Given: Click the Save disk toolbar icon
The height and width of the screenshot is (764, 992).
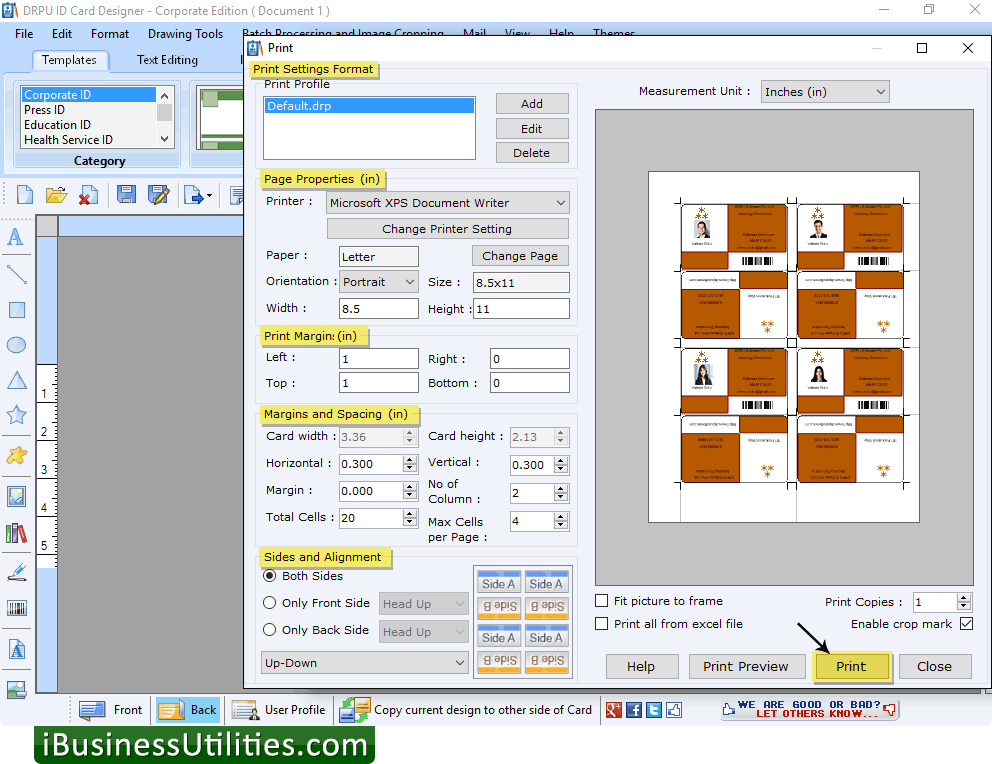Looking at the screenshot, I should (126, 195).
